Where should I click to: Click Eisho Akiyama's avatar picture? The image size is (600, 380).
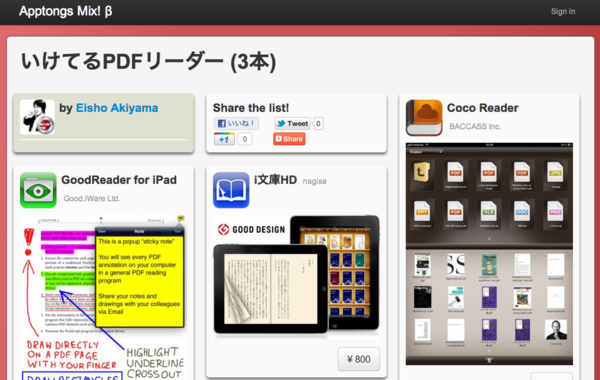click(37, 117)
